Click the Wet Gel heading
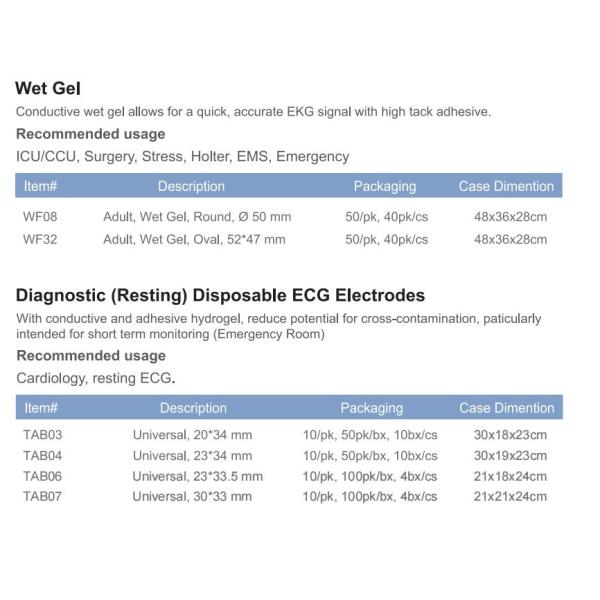The width and height of the screenshot is (600, 600). tap(48, 89)
